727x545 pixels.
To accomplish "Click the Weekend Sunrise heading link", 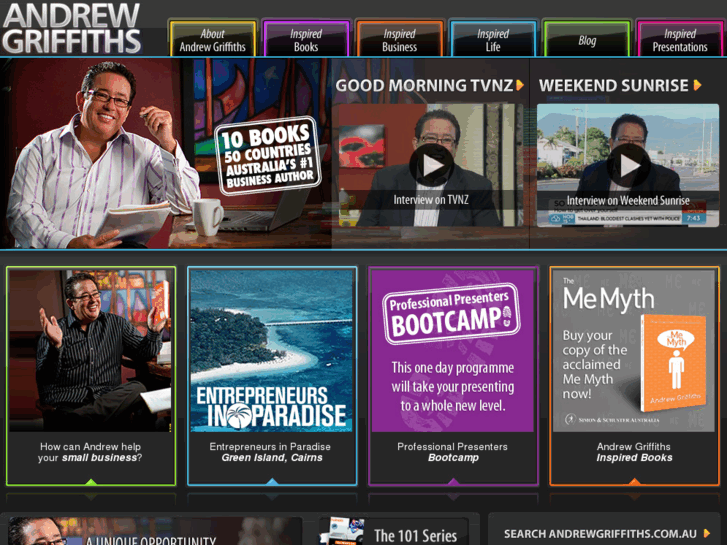I will click(x=613, y=85).
